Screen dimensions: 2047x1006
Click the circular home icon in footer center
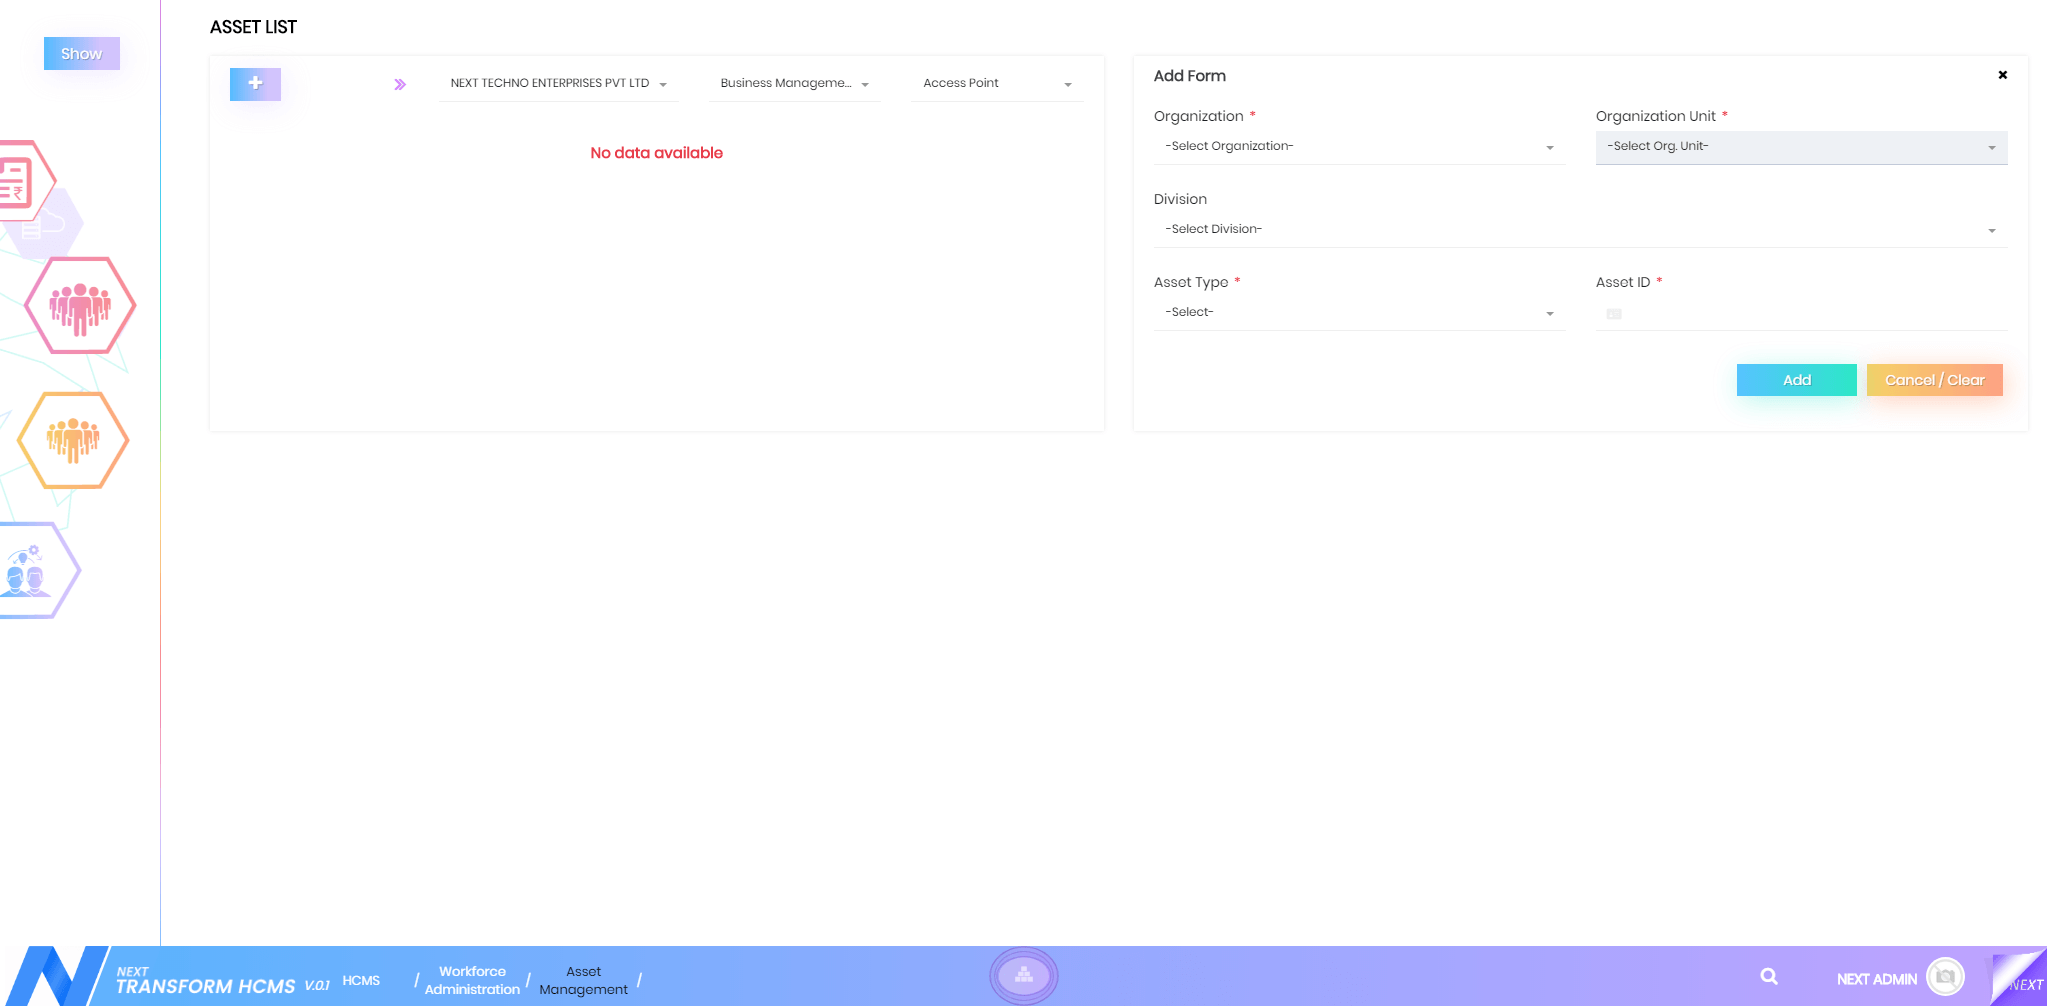tap(1023, 975)
